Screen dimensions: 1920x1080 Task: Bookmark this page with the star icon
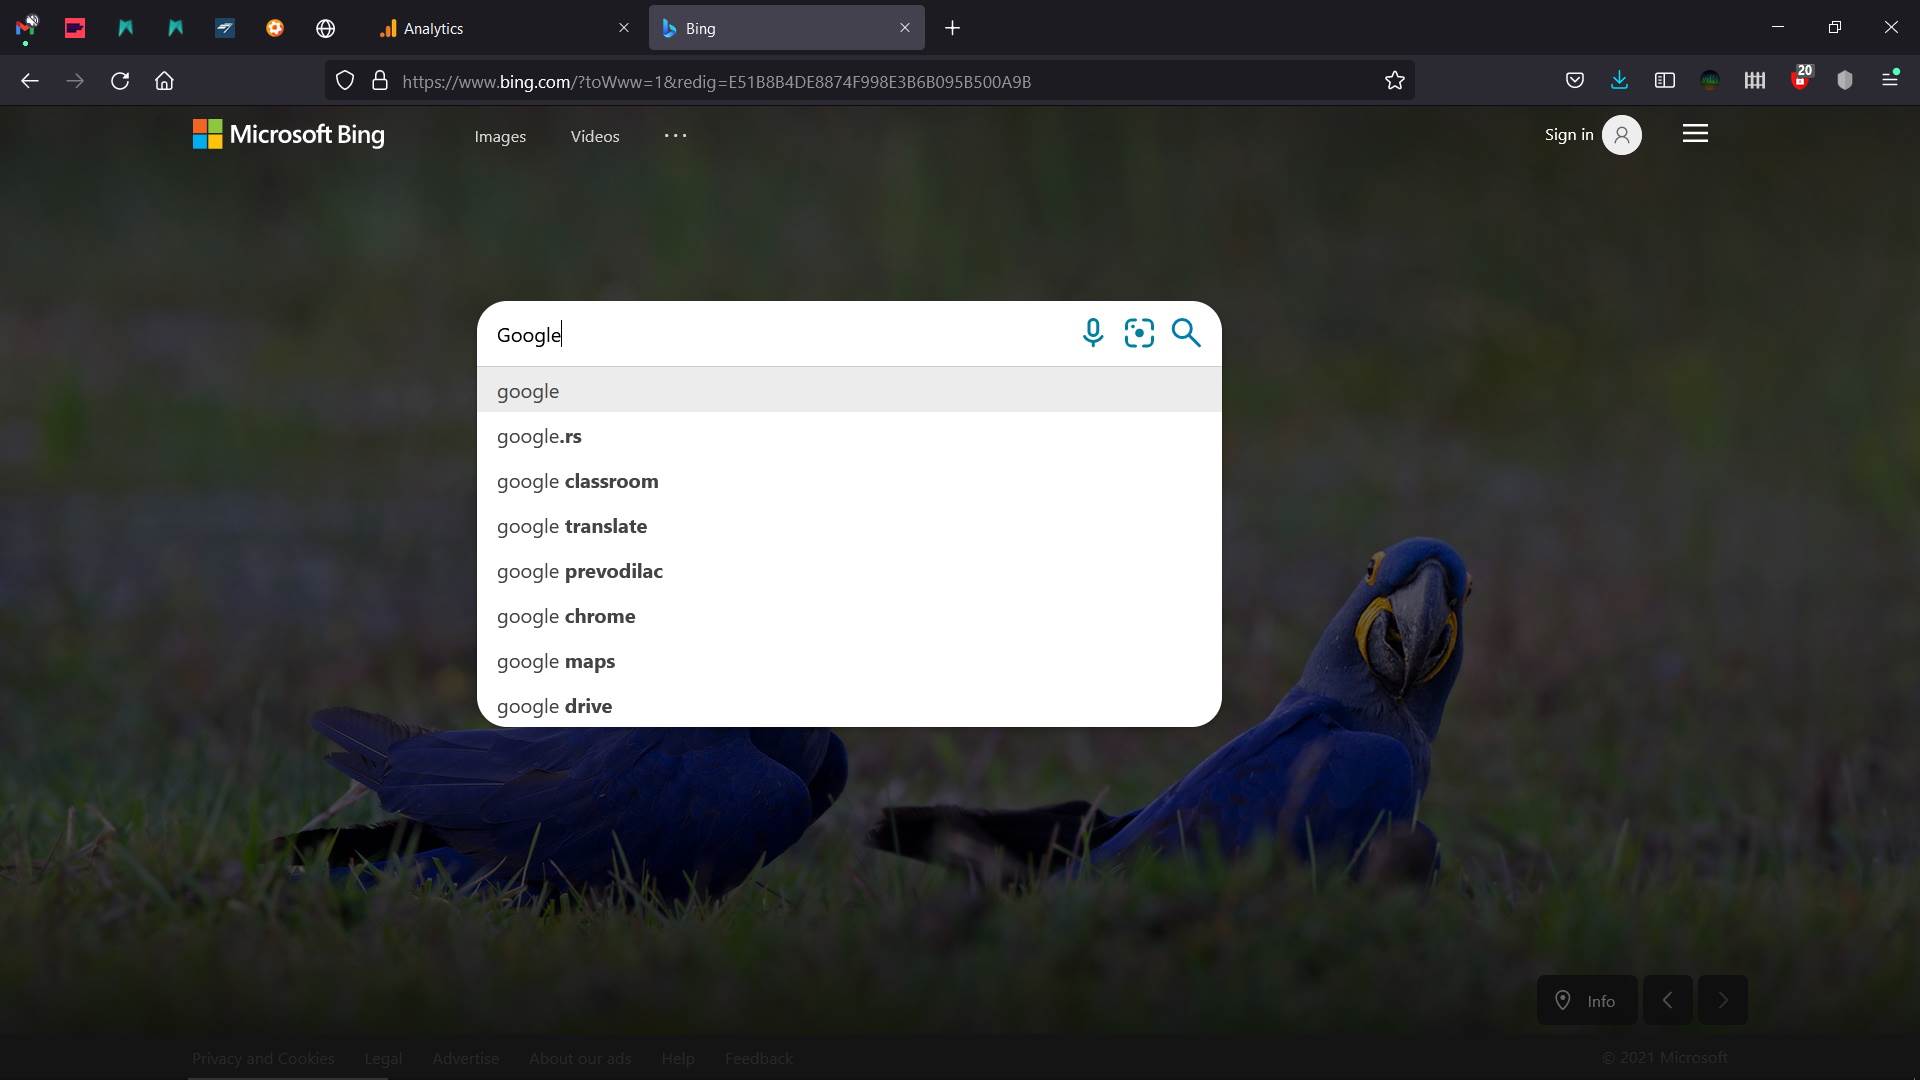pos(1395,80)
